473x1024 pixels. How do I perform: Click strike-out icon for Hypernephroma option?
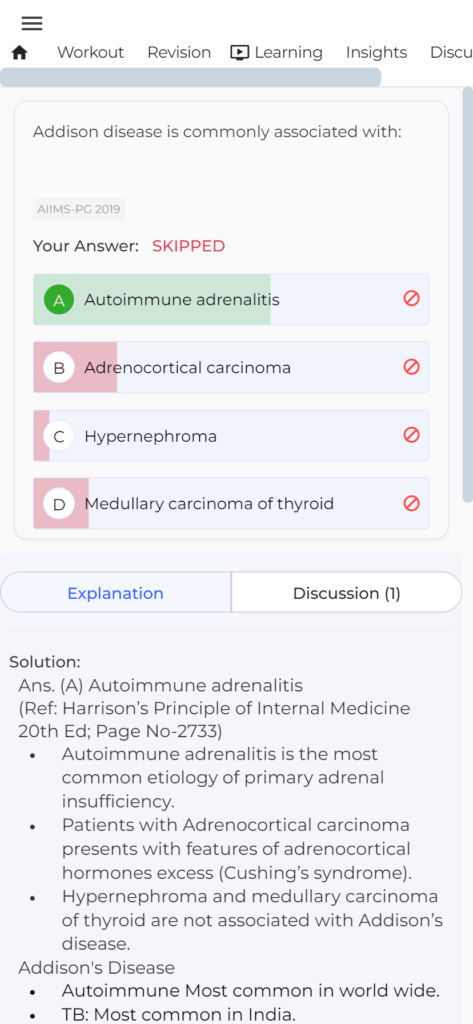(x=411, y=434)
